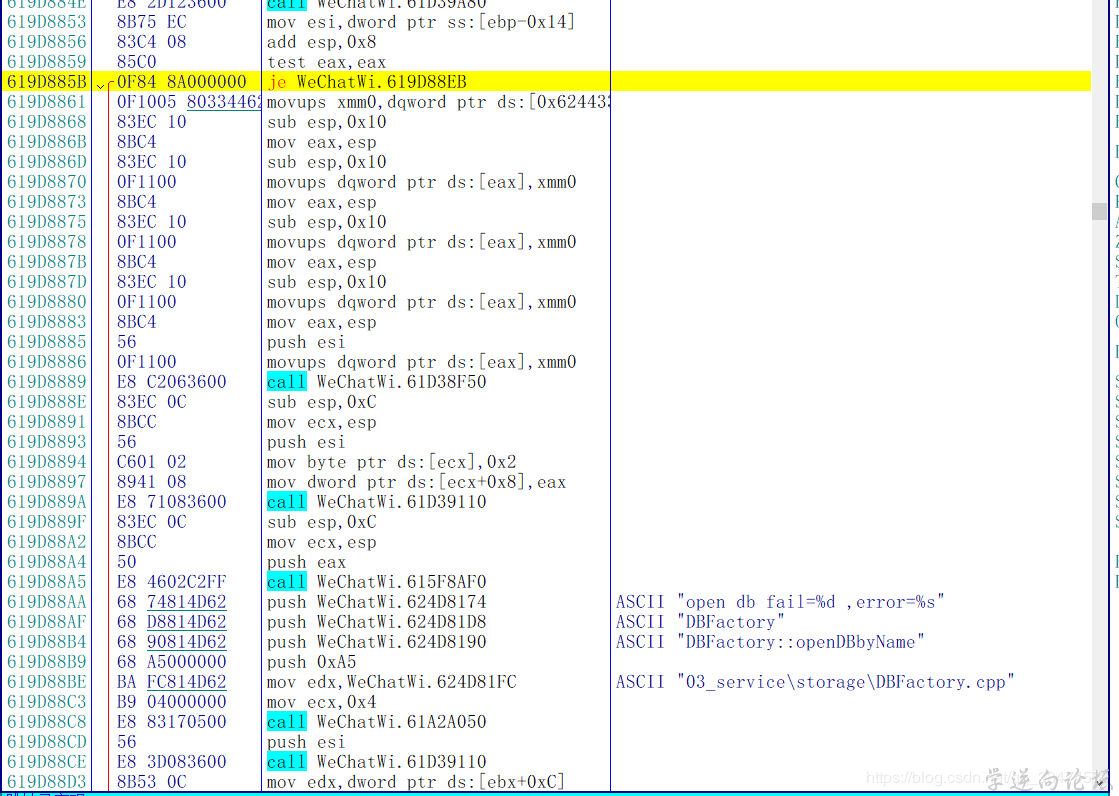Click the ASCII "DBFactory" comment at 619D88AF
The width and height of the screenshot is (1119, 796).
click(700, 622)
